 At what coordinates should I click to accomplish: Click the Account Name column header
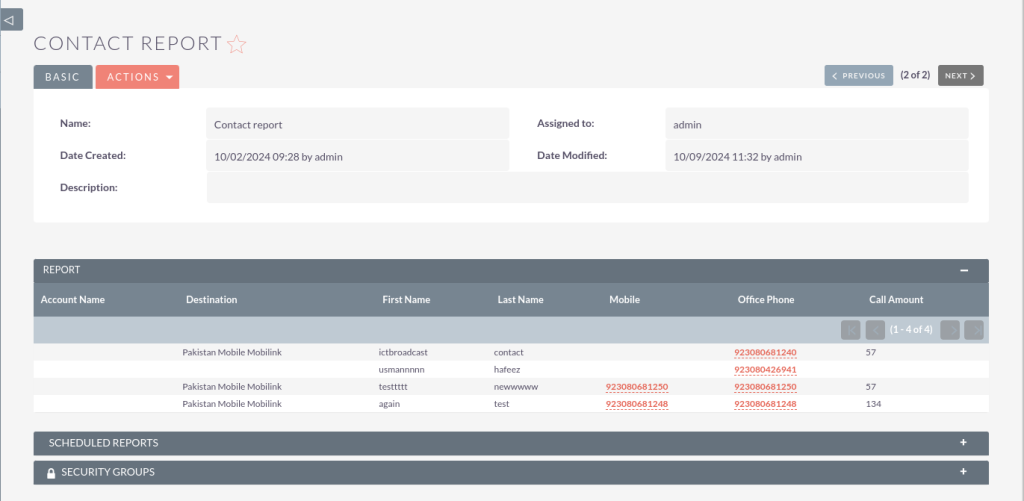tap(72, 300)
